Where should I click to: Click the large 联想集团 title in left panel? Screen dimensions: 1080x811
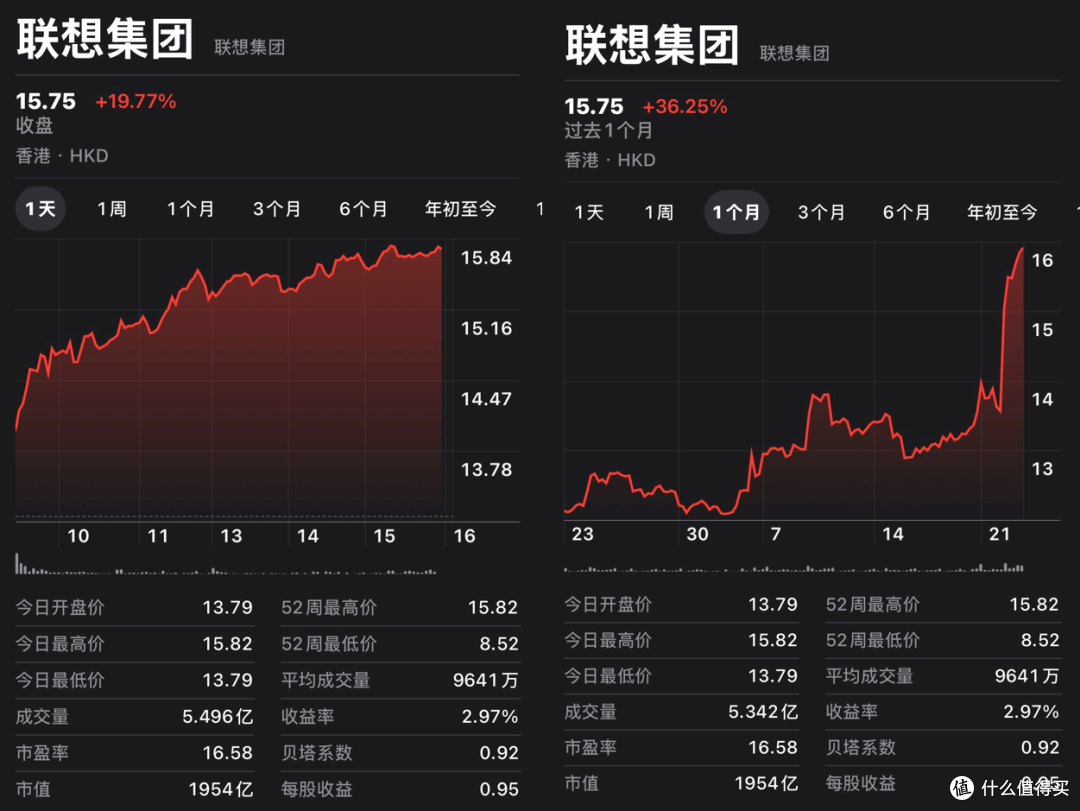click(105, 39)
